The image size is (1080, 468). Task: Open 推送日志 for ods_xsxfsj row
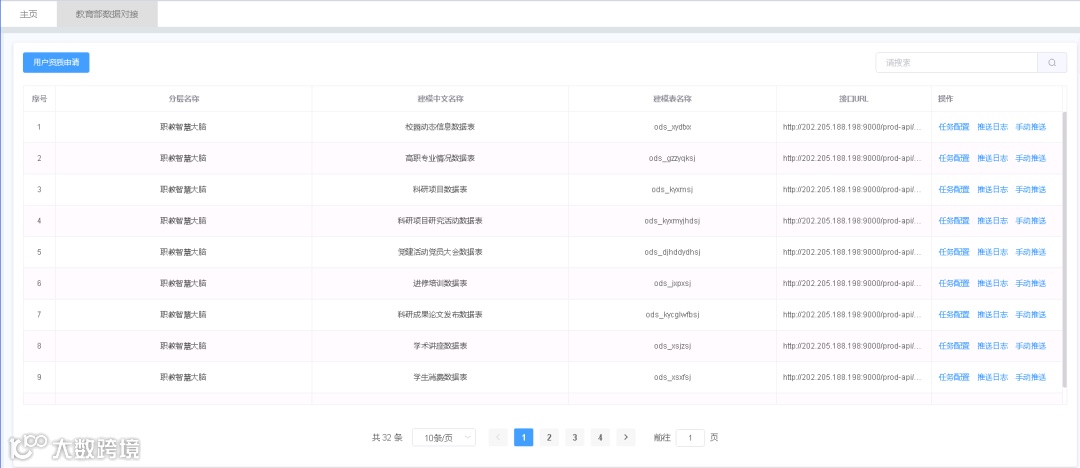pyautogui.click(x=993, y=377)
